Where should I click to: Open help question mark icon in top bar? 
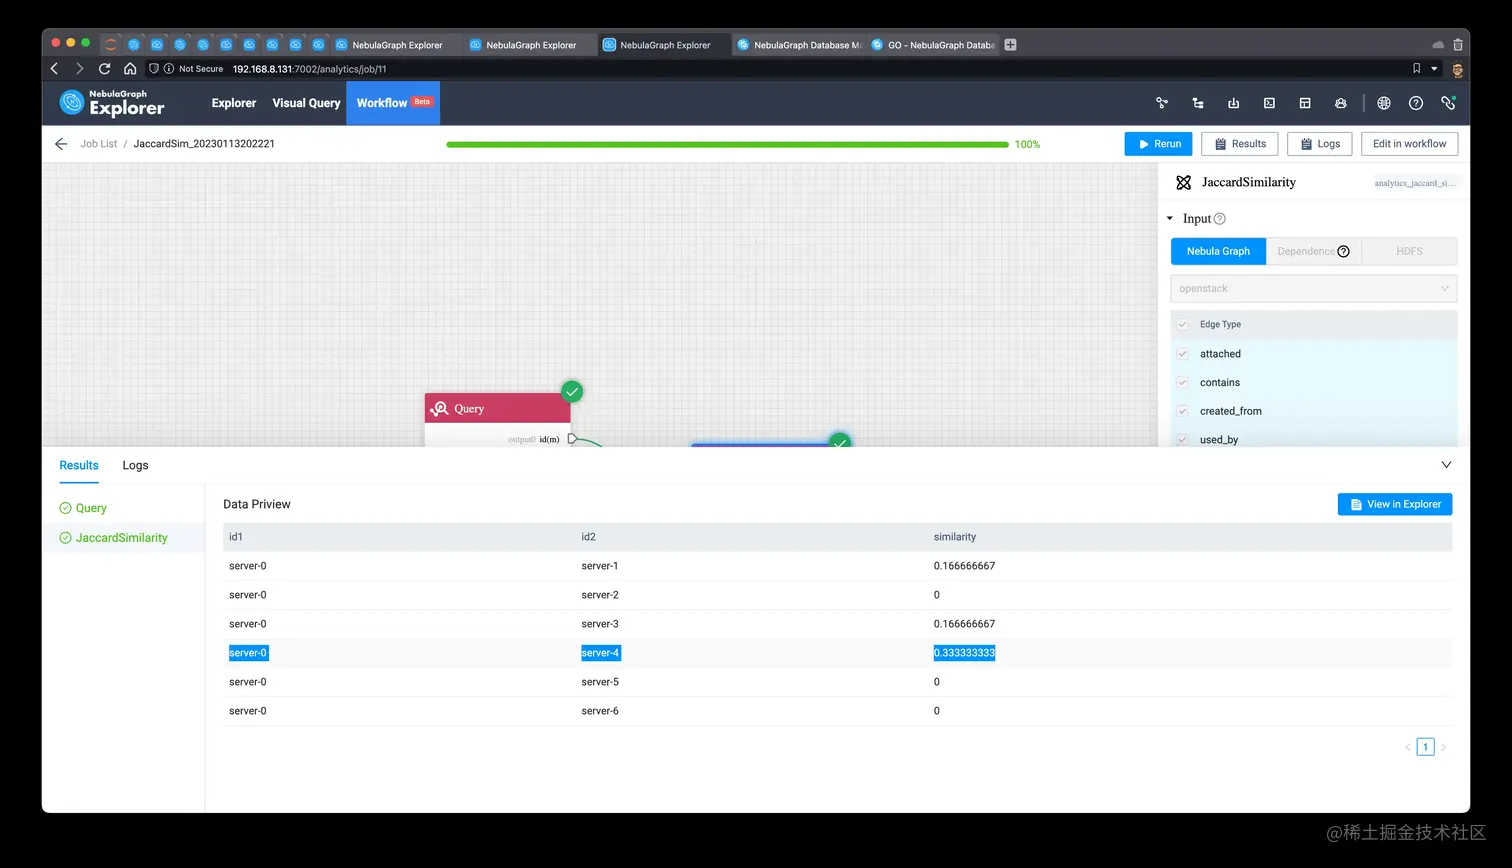pos(1416,103)
